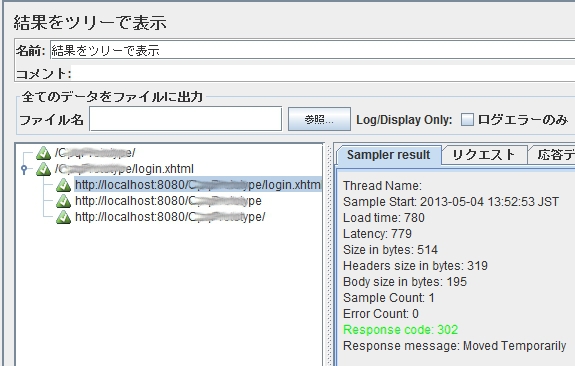Click success icon of localhost row ending 'ype/'
This screenshot has height=366, width=575.
point(63,217)
